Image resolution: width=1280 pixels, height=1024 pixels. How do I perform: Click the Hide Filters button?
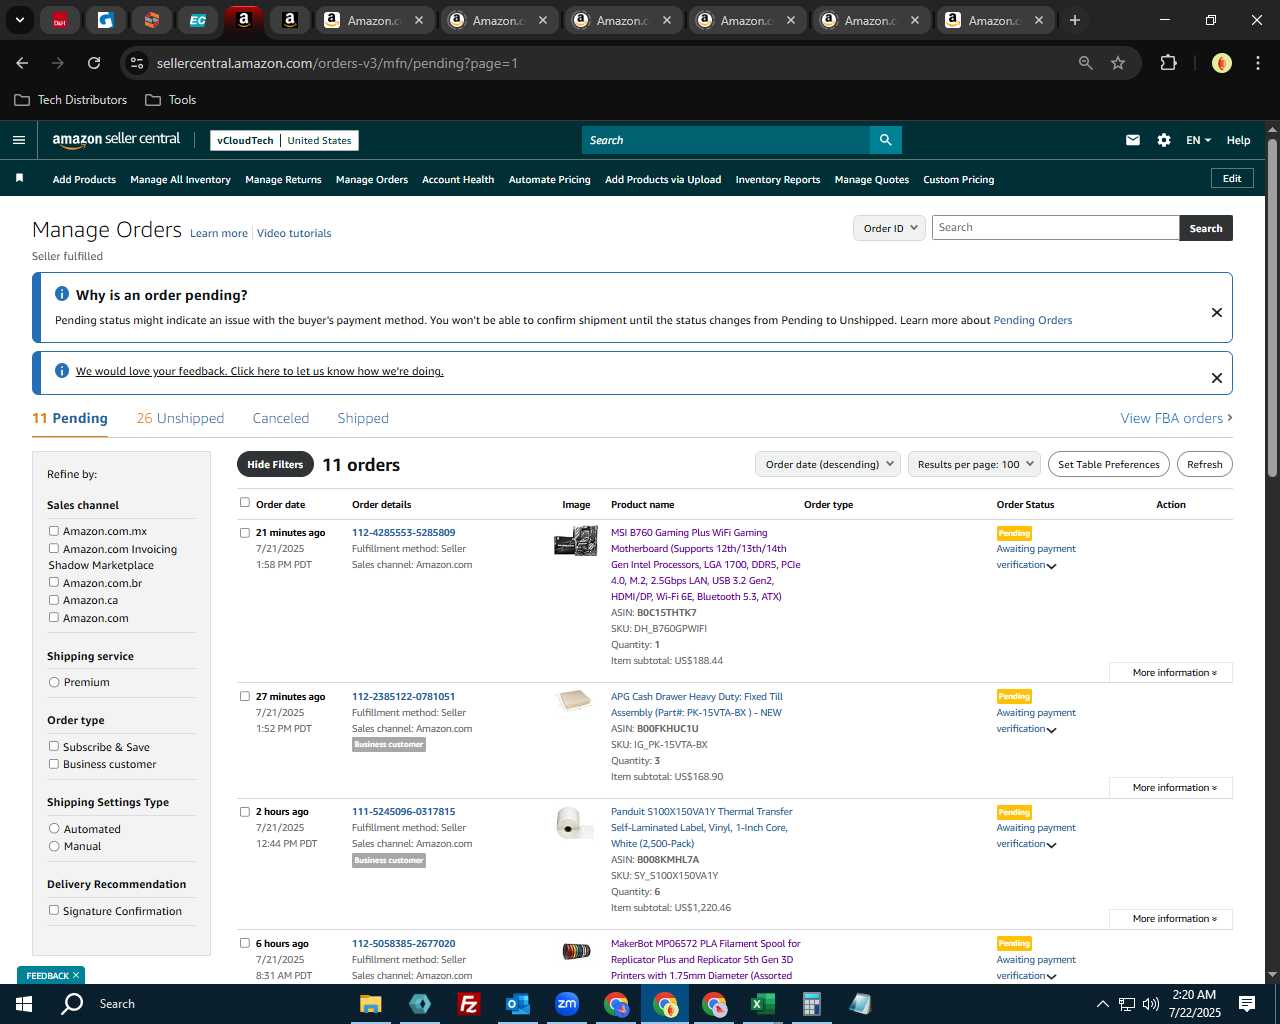coord(275,464)
